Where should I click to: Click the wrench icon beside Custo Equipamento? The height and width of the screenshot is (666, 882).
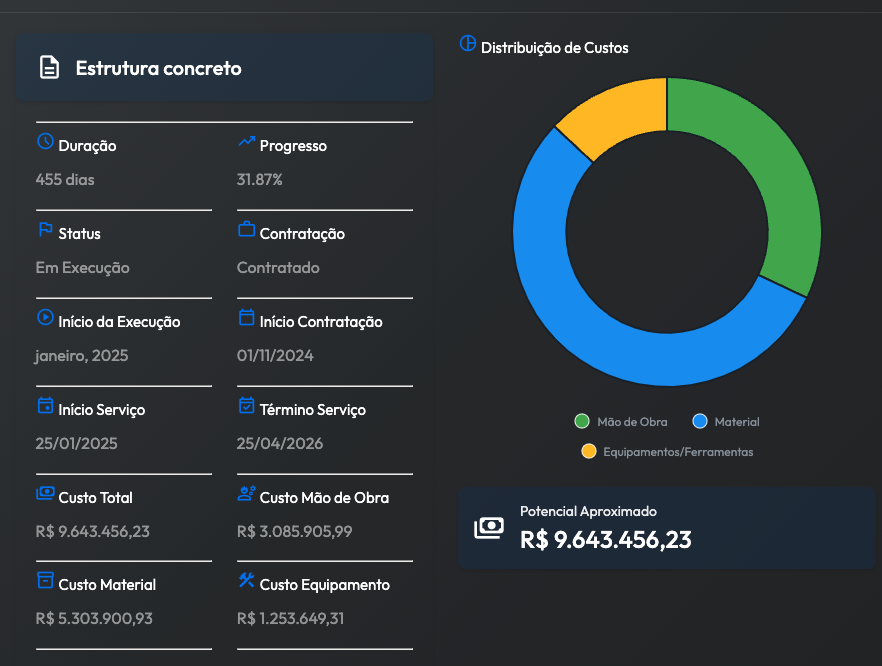click(247, 581)
